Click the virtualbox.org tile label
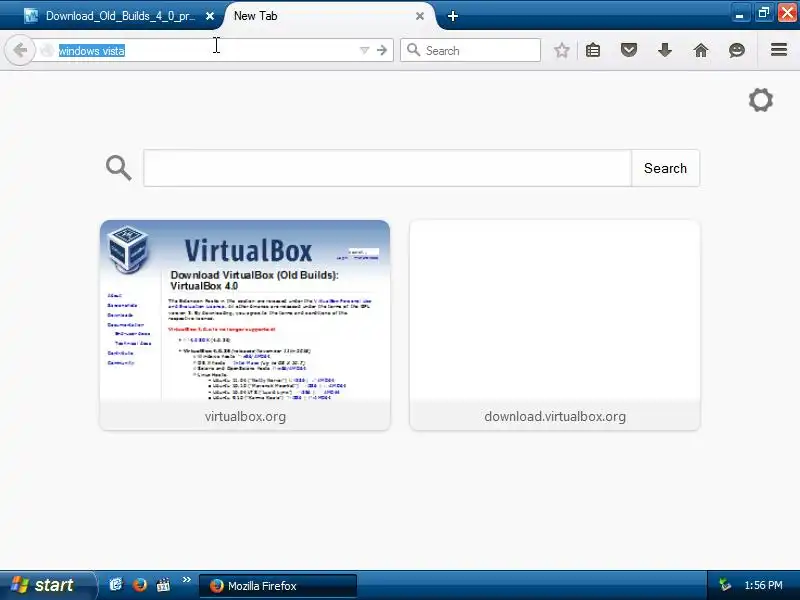This screenshot has width=800, height=600. click(x=245, y=416)
